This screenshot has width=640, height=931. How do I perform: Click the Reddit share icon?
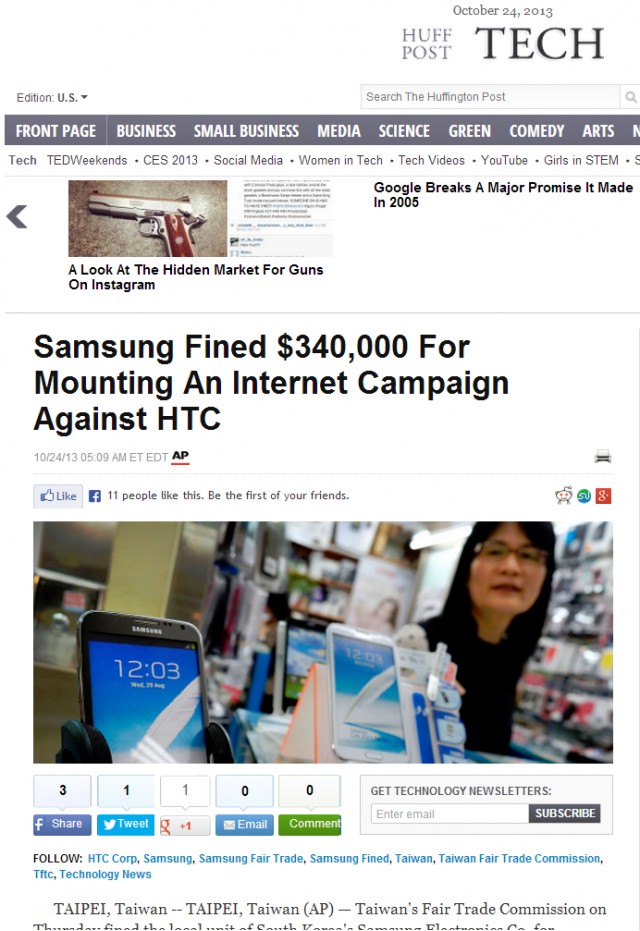pos(563,495)
